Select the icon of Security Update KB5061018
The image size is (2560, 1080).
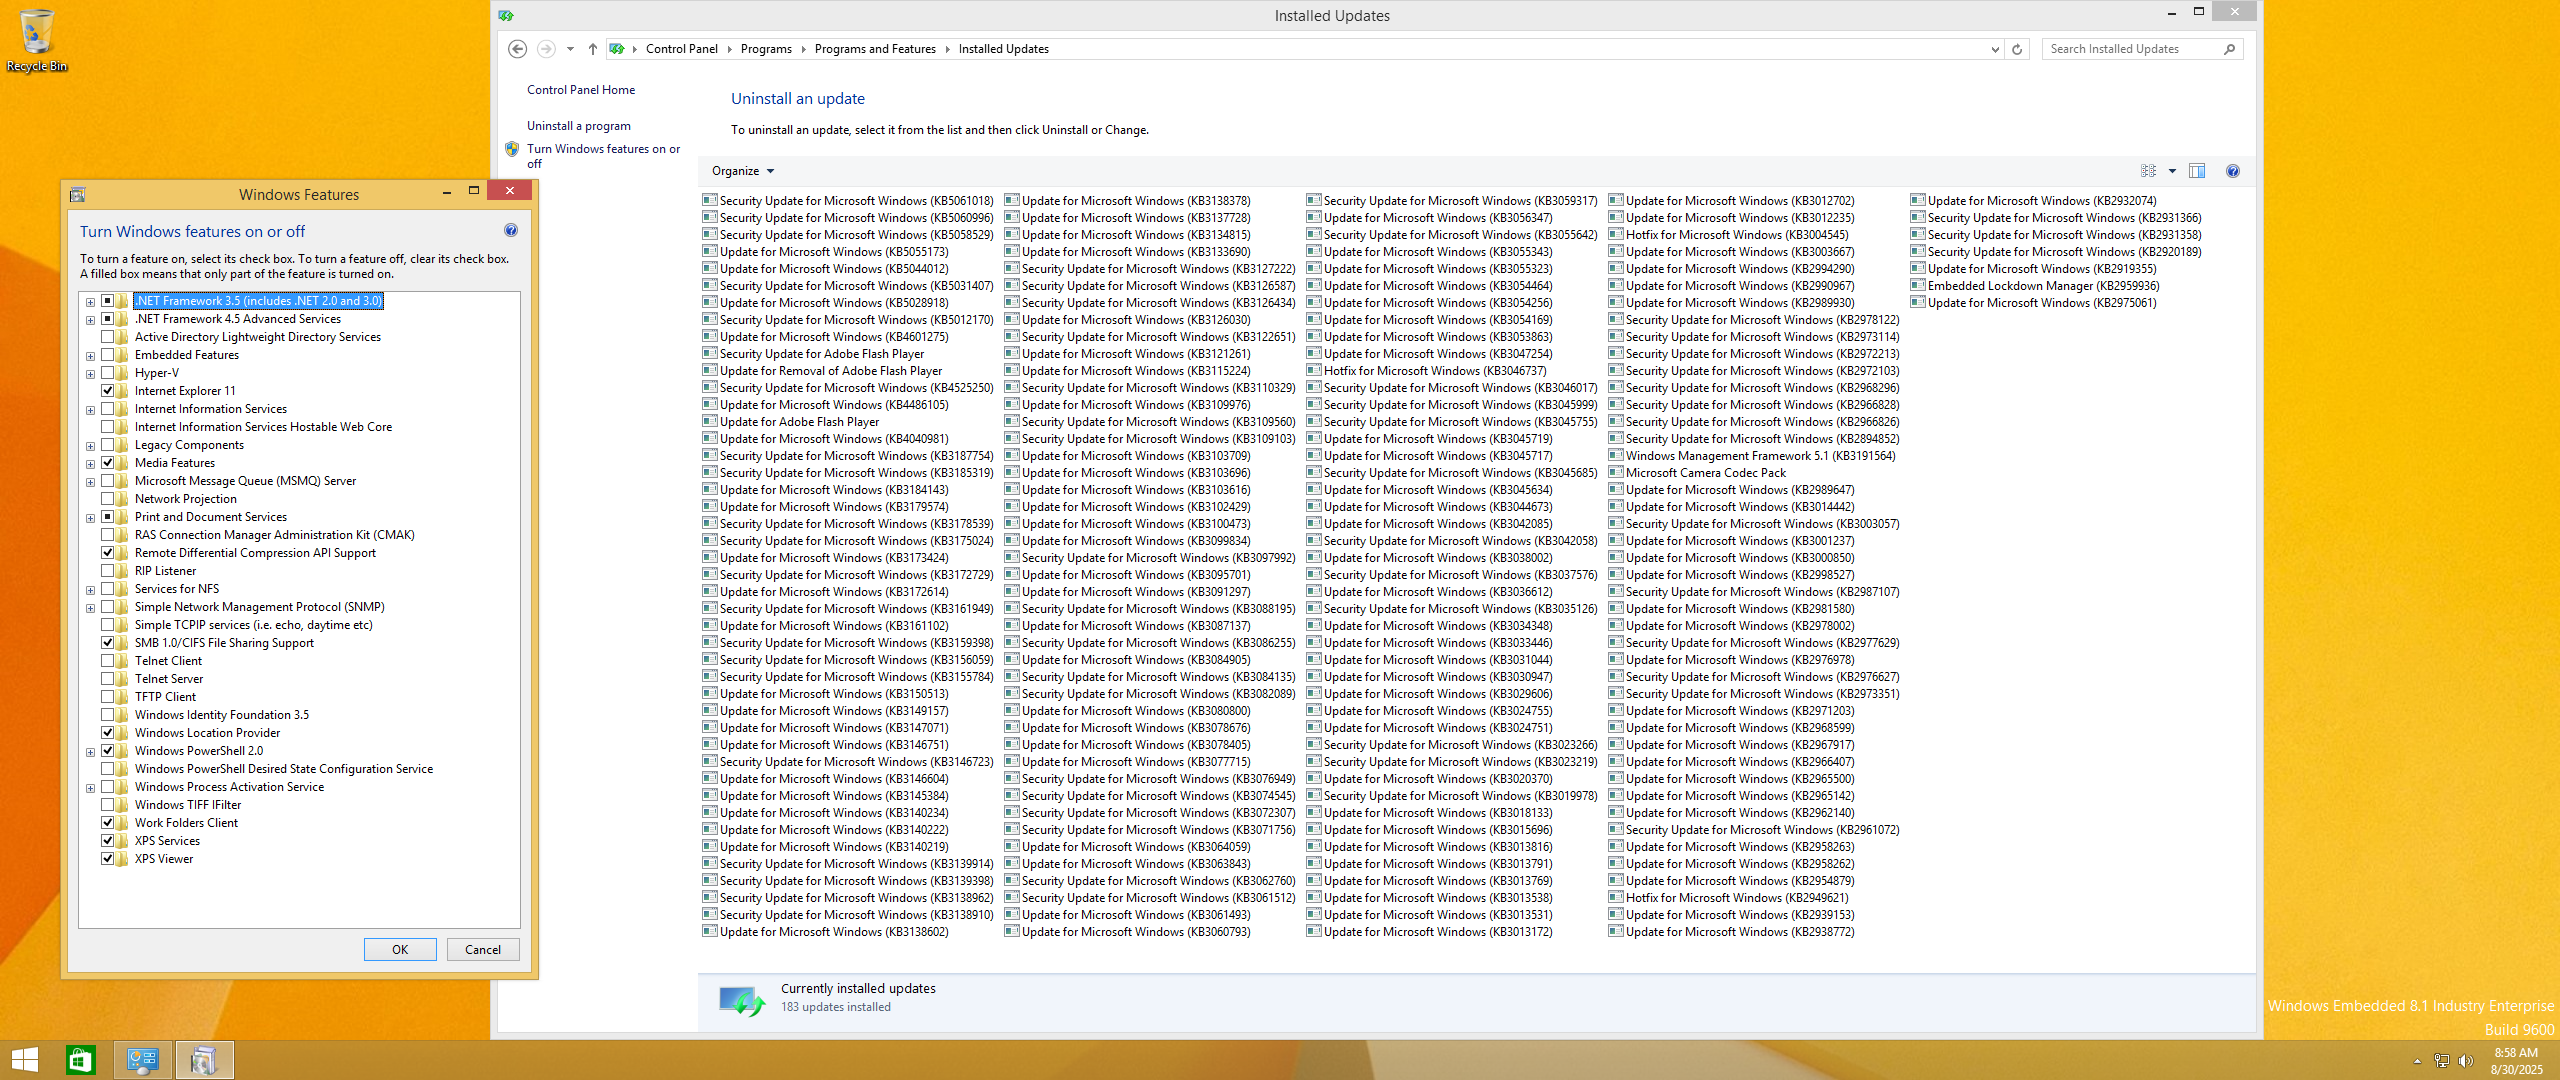(x=710, y=200)
